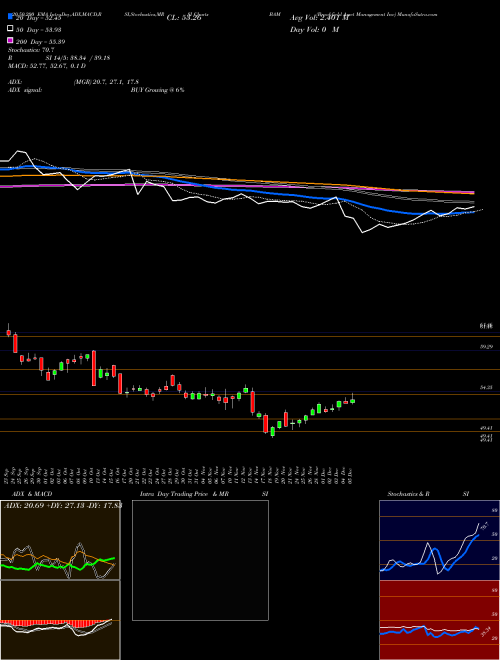500x660 pixels.
Task: Select the ADX signal label
Action: (x=25, y=90)
